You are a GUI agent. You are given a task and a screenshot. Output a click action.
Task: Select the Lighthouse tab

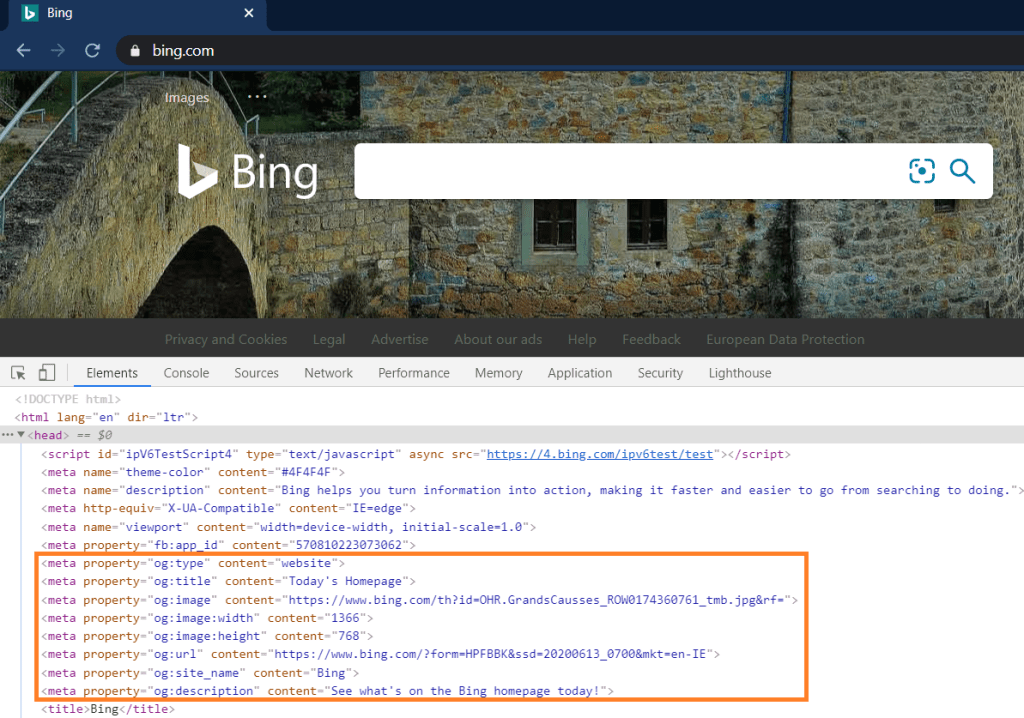click(739, 373)
